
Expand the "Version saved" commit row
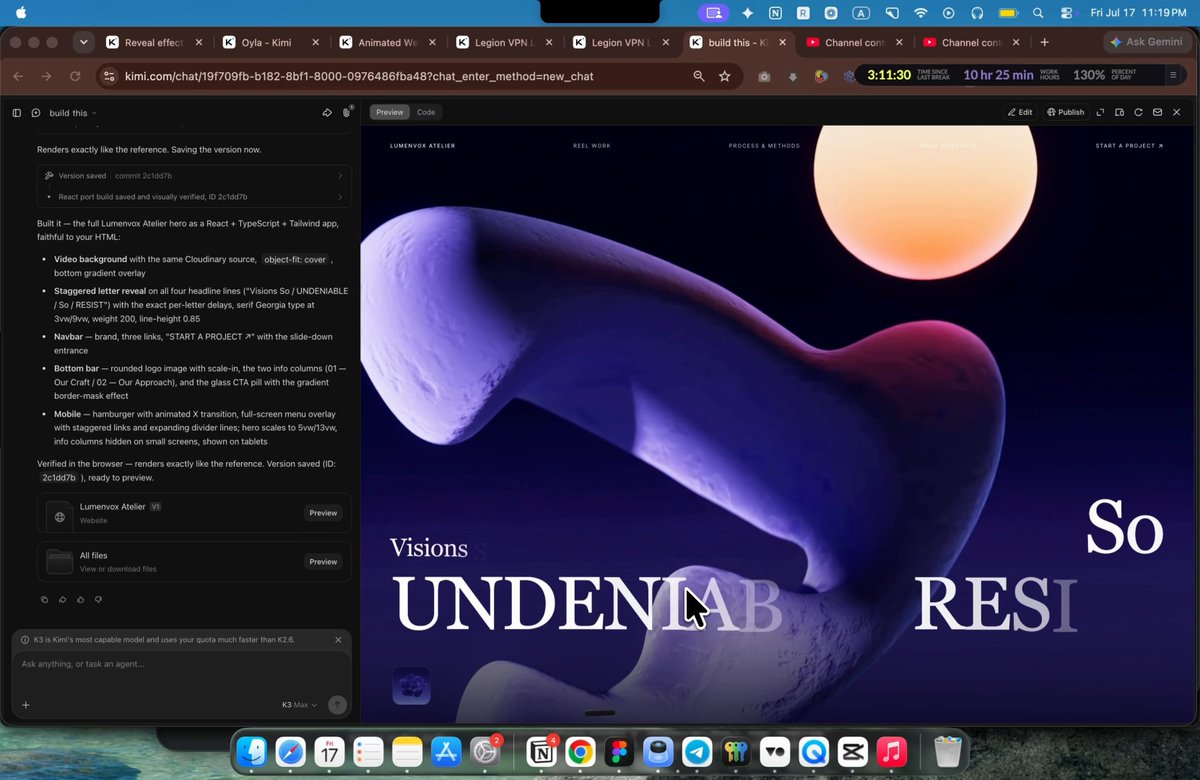coord(194,176)
